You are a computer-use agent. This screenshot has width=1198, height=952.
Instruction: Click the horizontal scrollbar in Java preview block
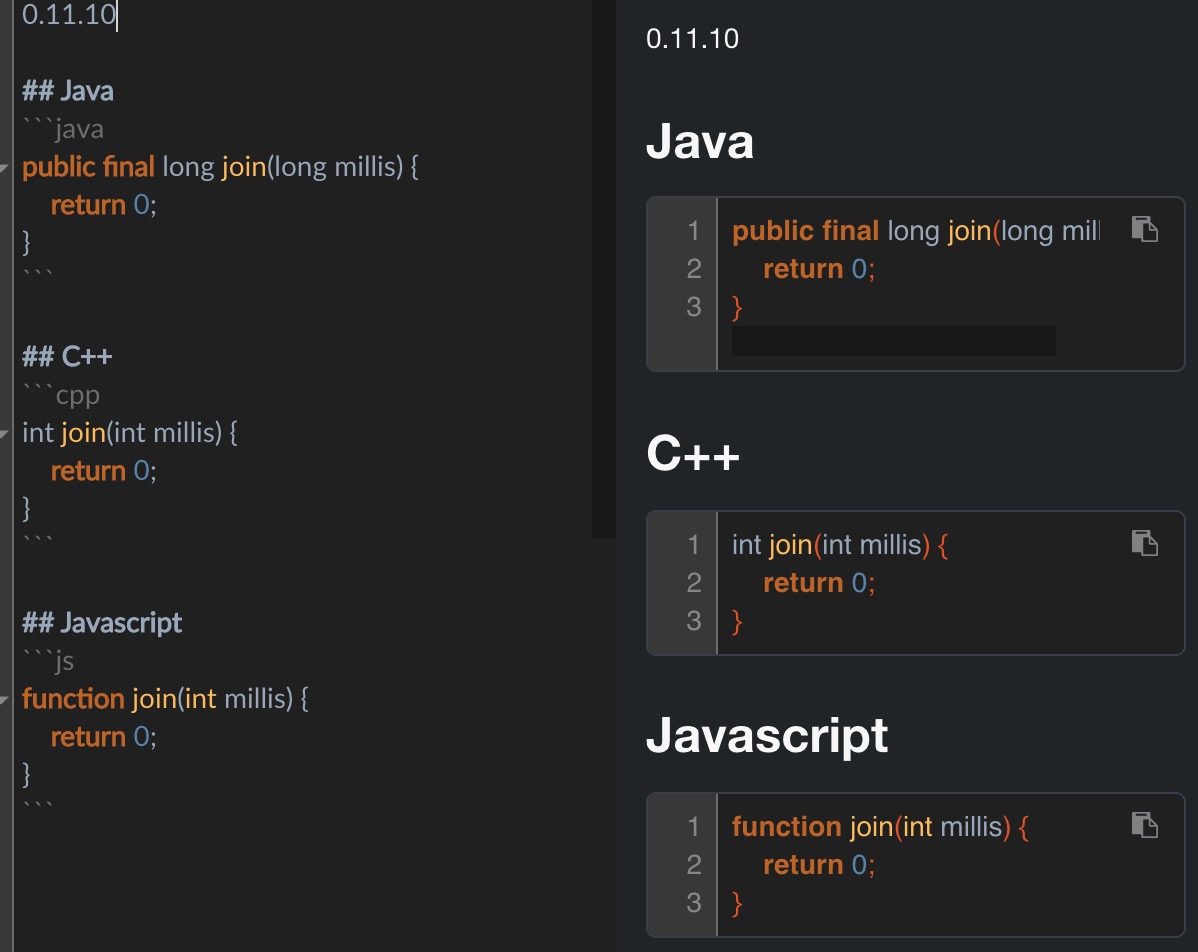(x=893, y=341)
